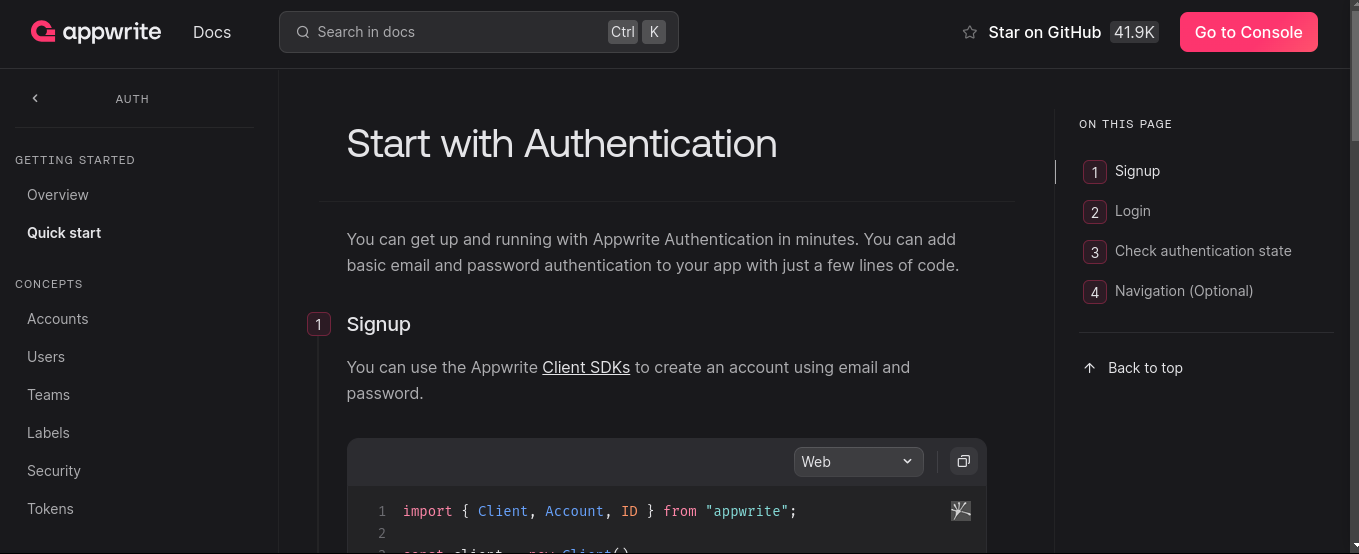
Task: Click the GitHub star icon
Action: point(969,33)
